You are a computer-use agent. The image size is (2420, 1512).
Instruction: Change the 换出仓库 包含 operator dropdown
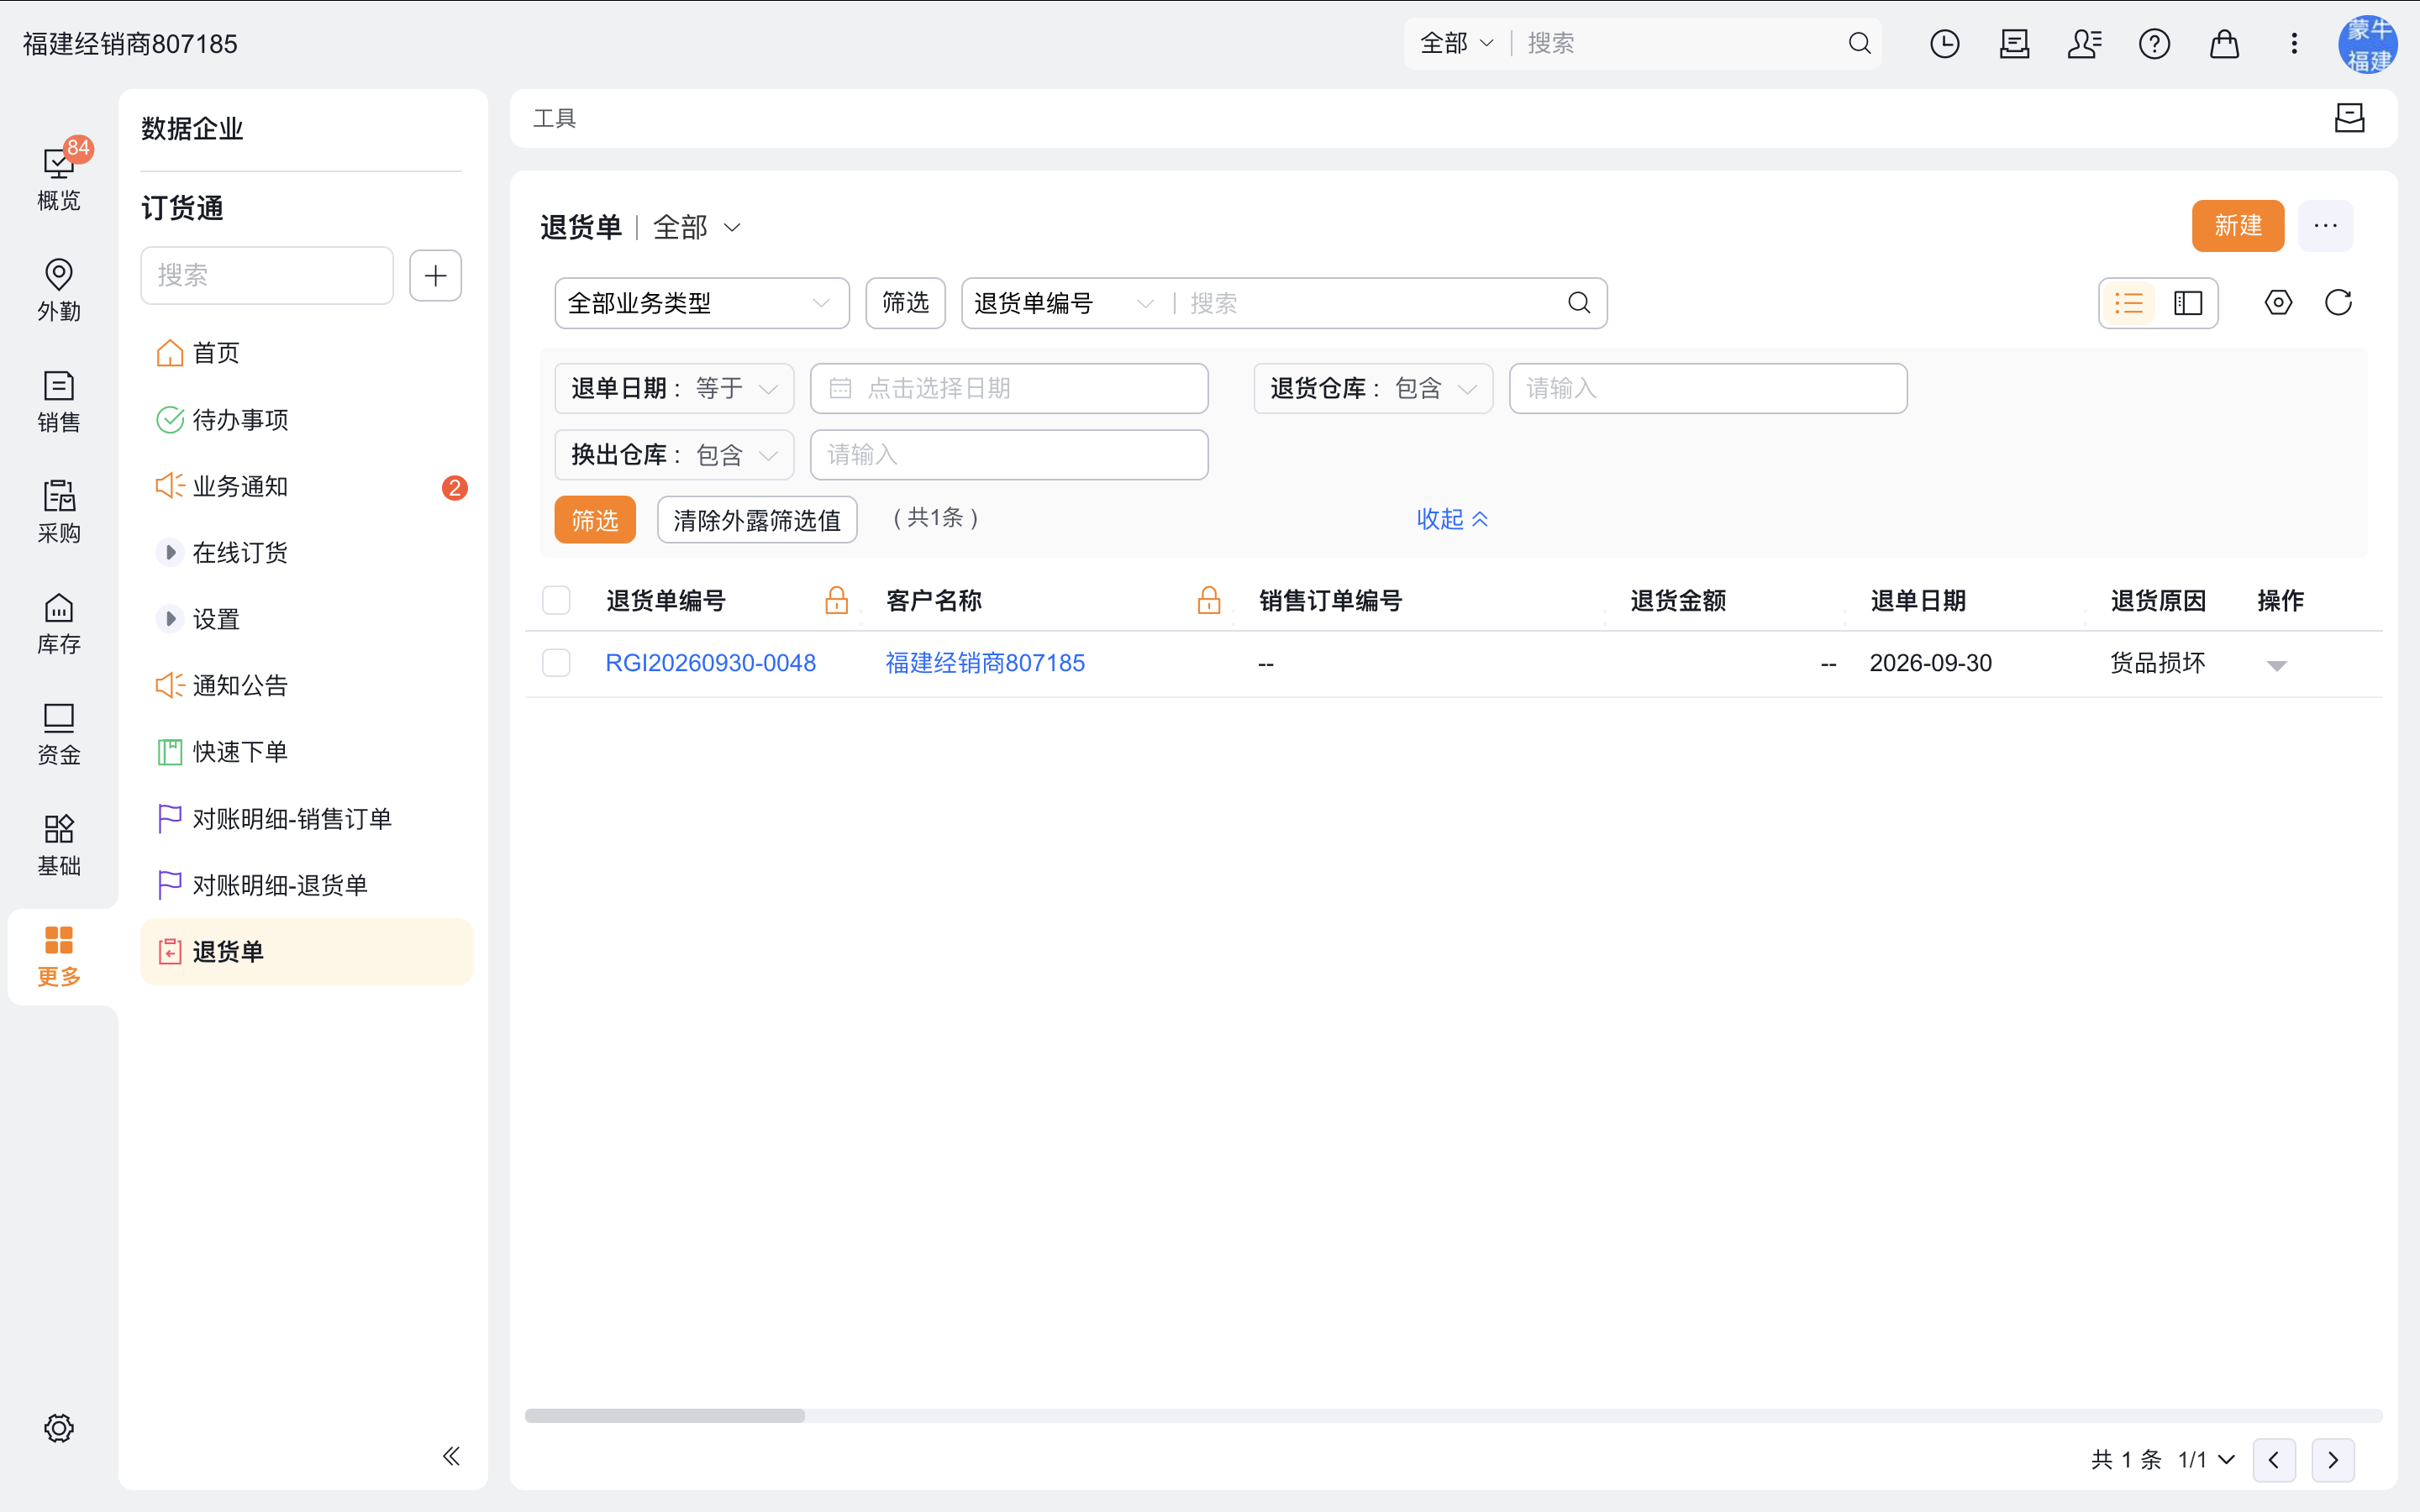click(x=674, y=455)
